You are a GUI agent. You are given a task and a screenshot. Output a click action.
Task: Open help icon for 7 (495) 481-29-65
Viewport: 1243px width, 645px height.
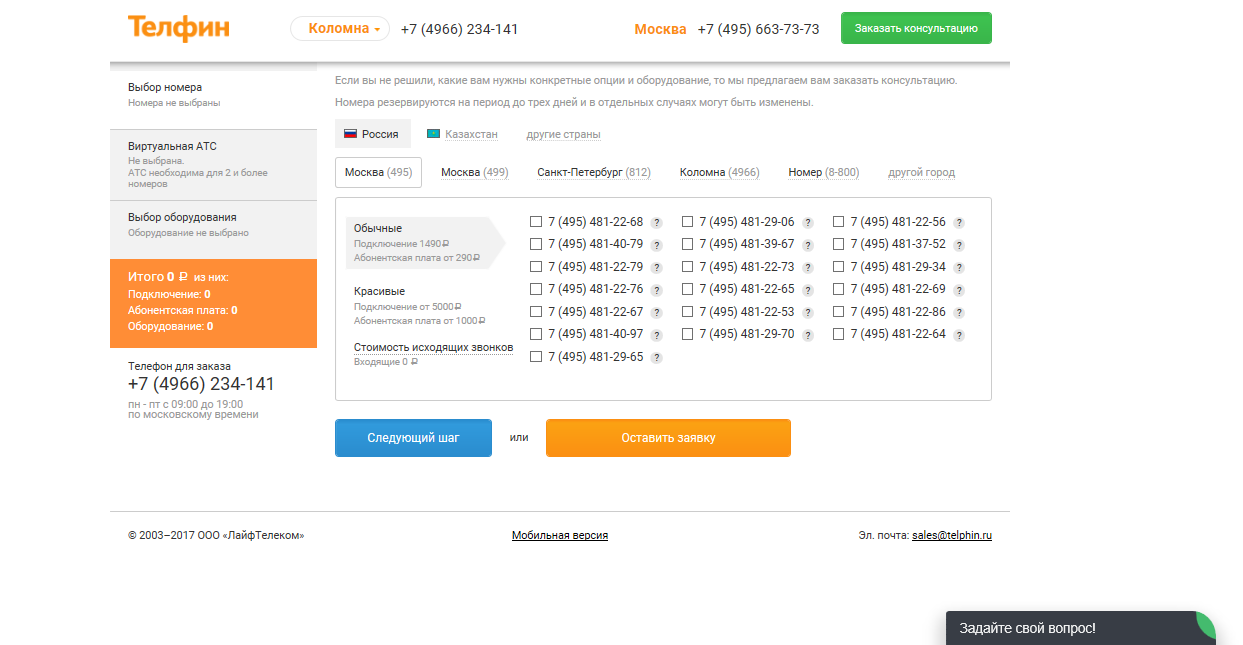coord(657,358)
